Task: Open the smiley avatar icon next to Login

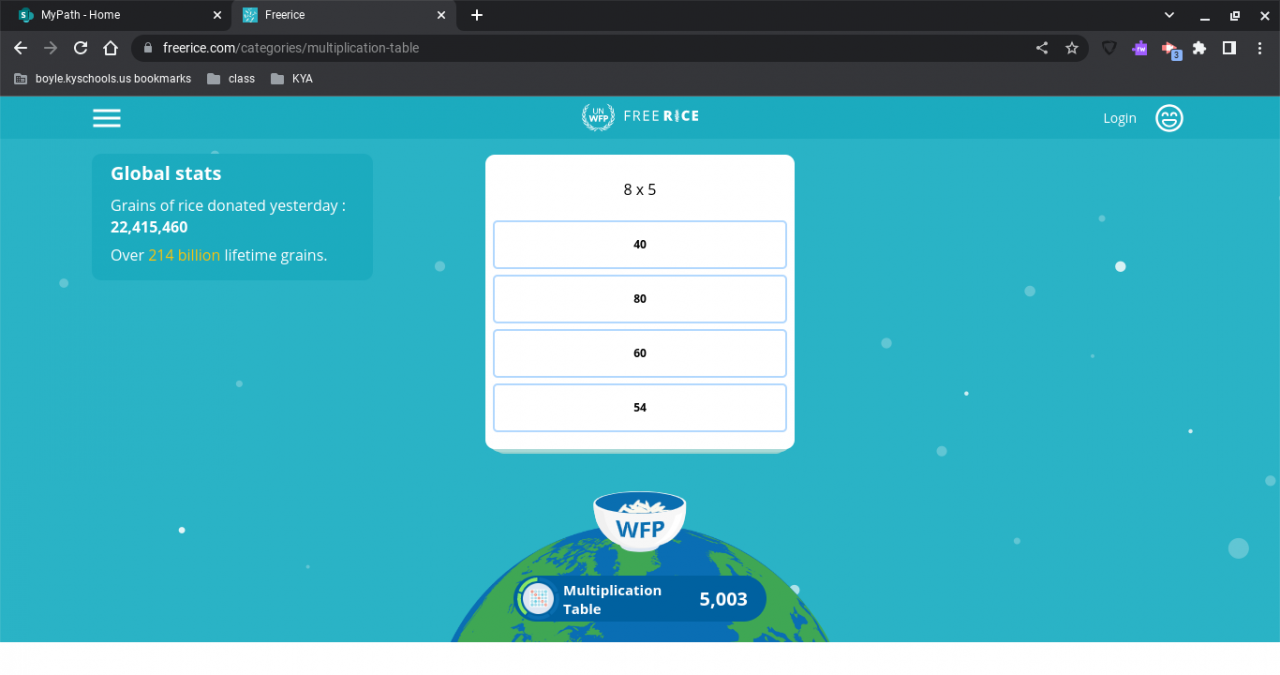Action: (x=1169, y=118)
